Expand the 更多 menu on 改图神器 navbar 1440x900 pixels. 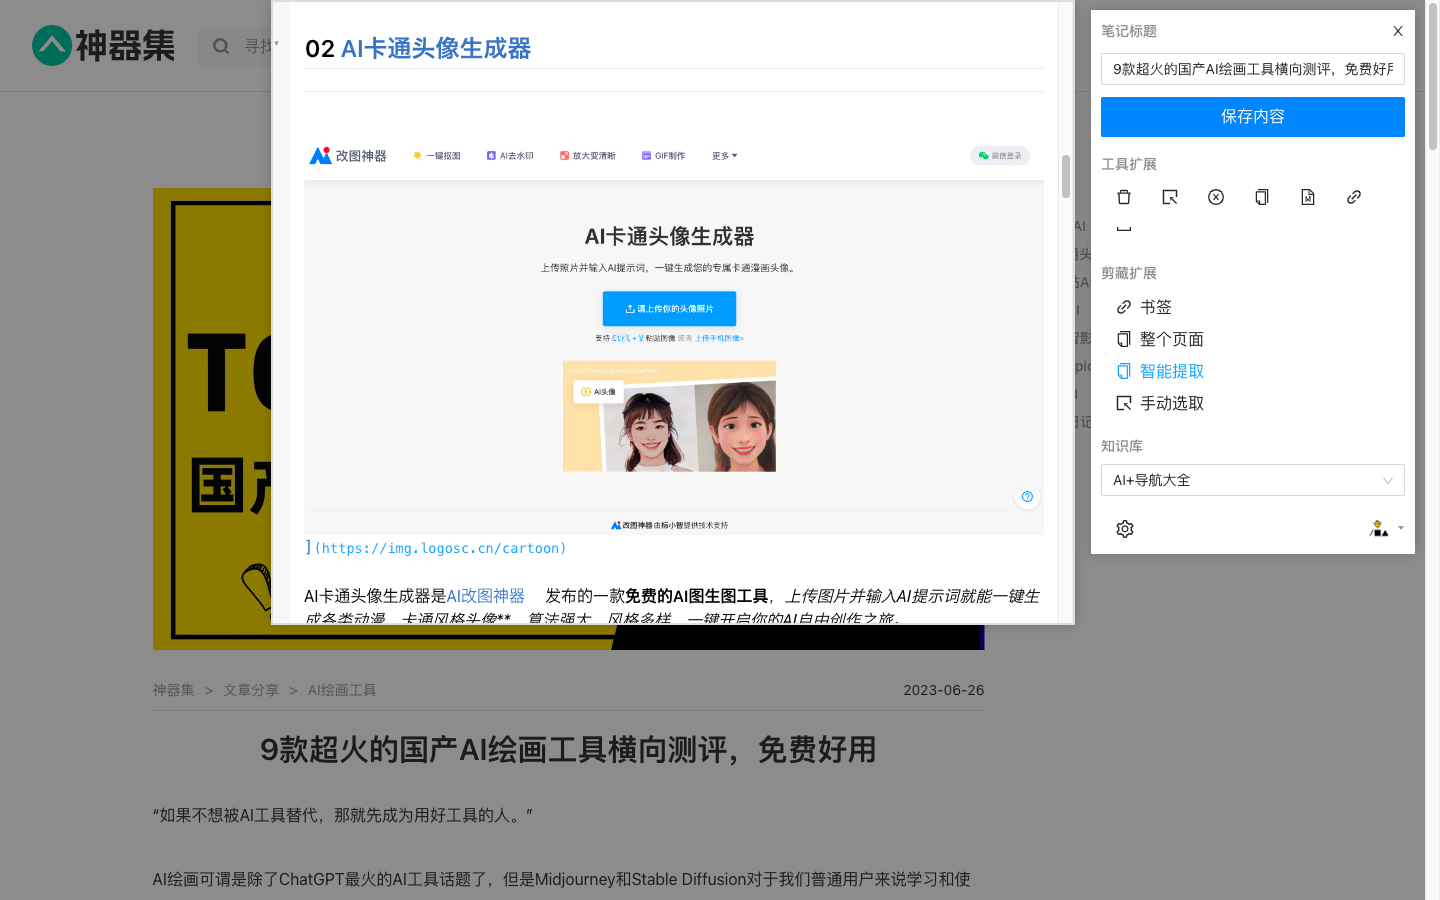click(x=723, y=155)
